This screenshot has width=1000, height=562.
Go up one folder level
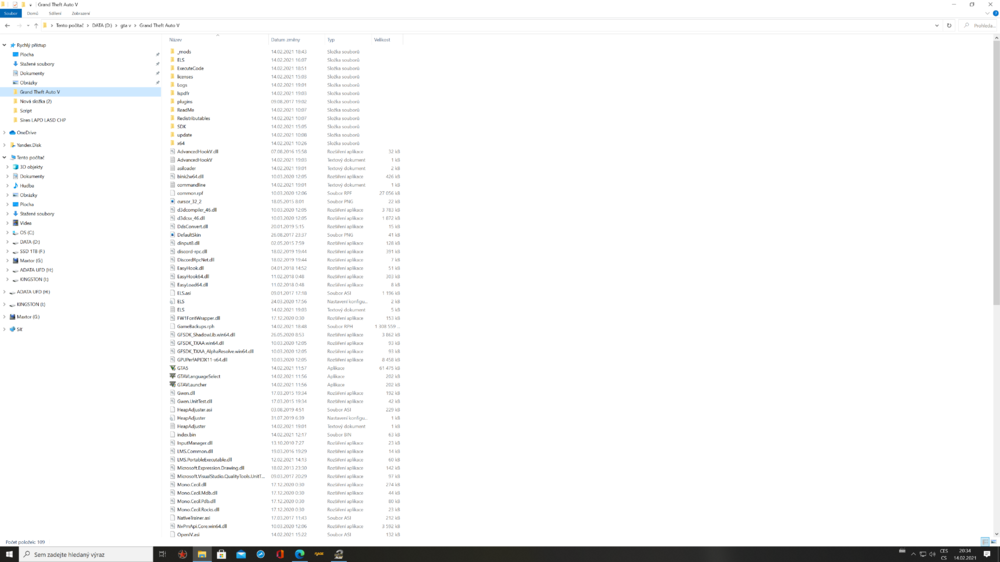point(36,26)
